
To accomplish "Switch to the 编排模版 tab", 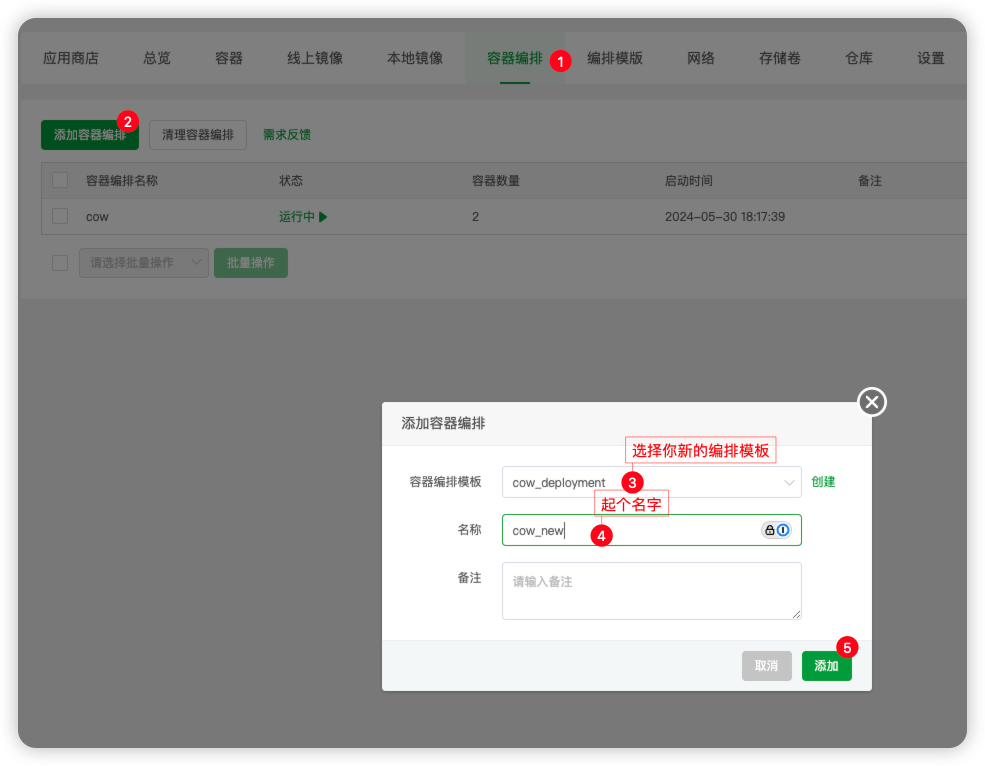I will click(x=614, y=58).
